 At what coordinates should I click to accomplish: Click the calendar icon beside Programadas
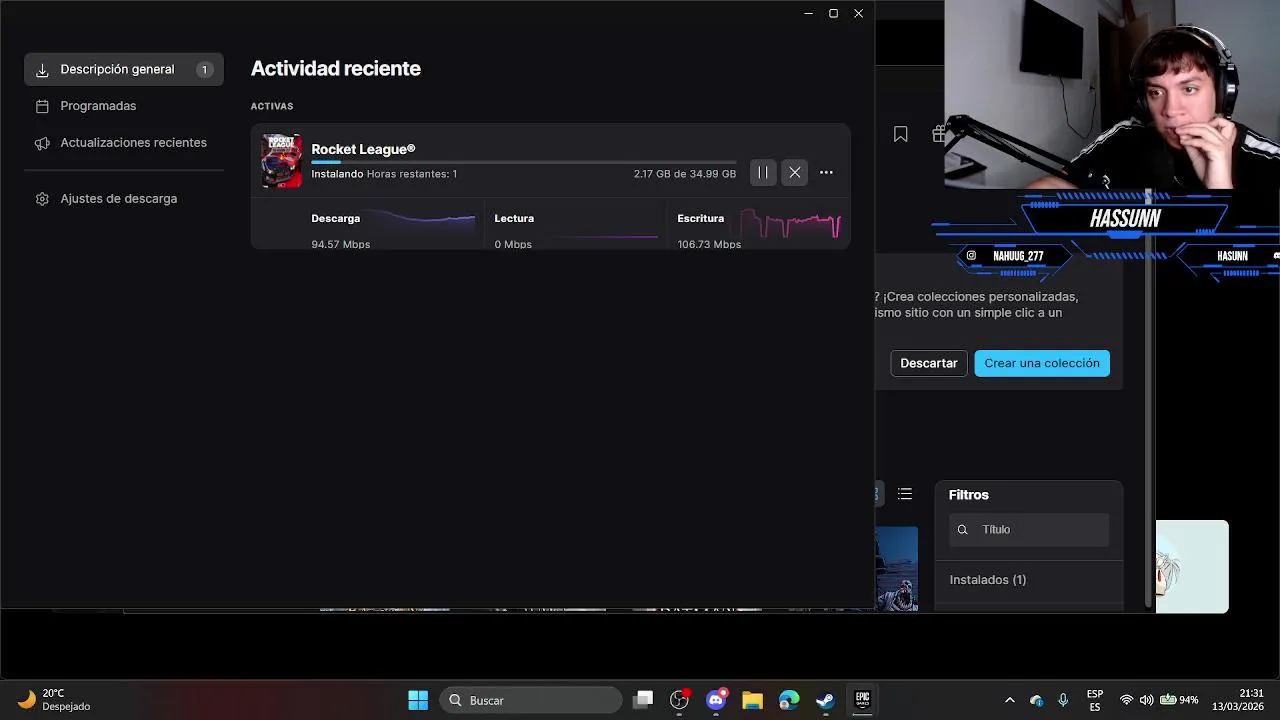click(x=42, y=106)
